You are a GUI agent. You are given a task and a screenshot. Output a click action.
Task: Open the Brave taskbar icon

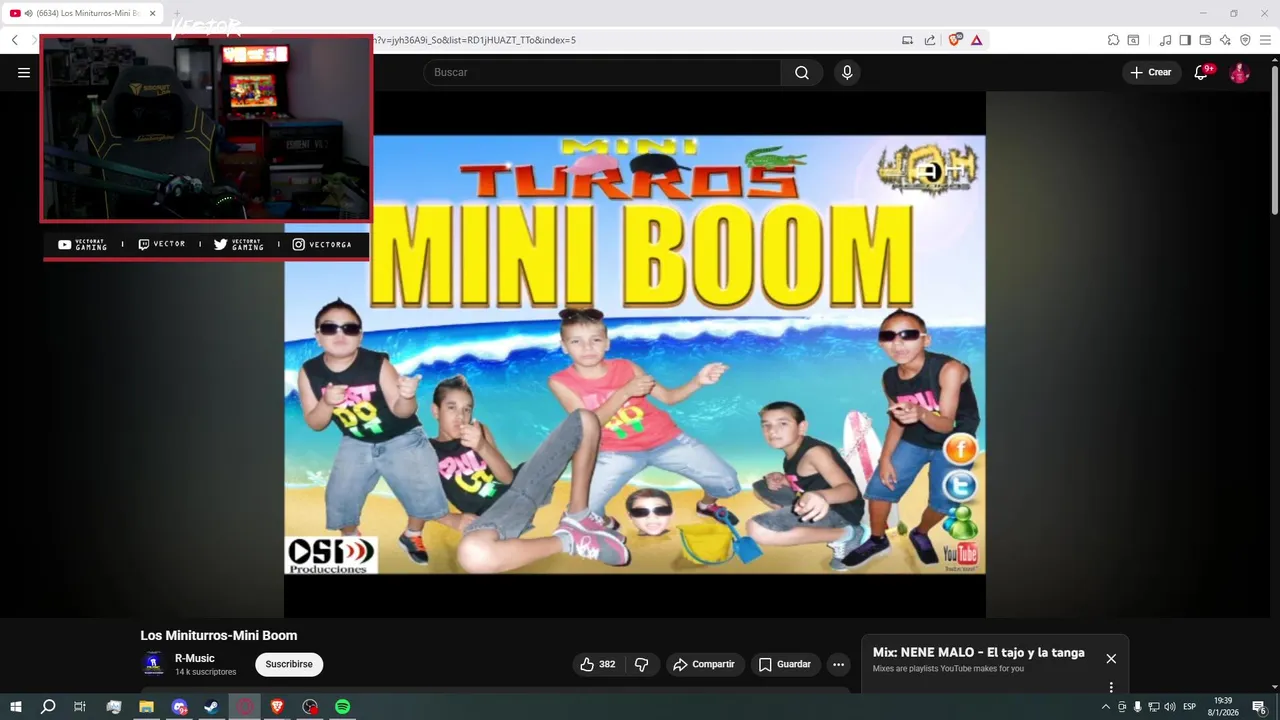[277, 706]
